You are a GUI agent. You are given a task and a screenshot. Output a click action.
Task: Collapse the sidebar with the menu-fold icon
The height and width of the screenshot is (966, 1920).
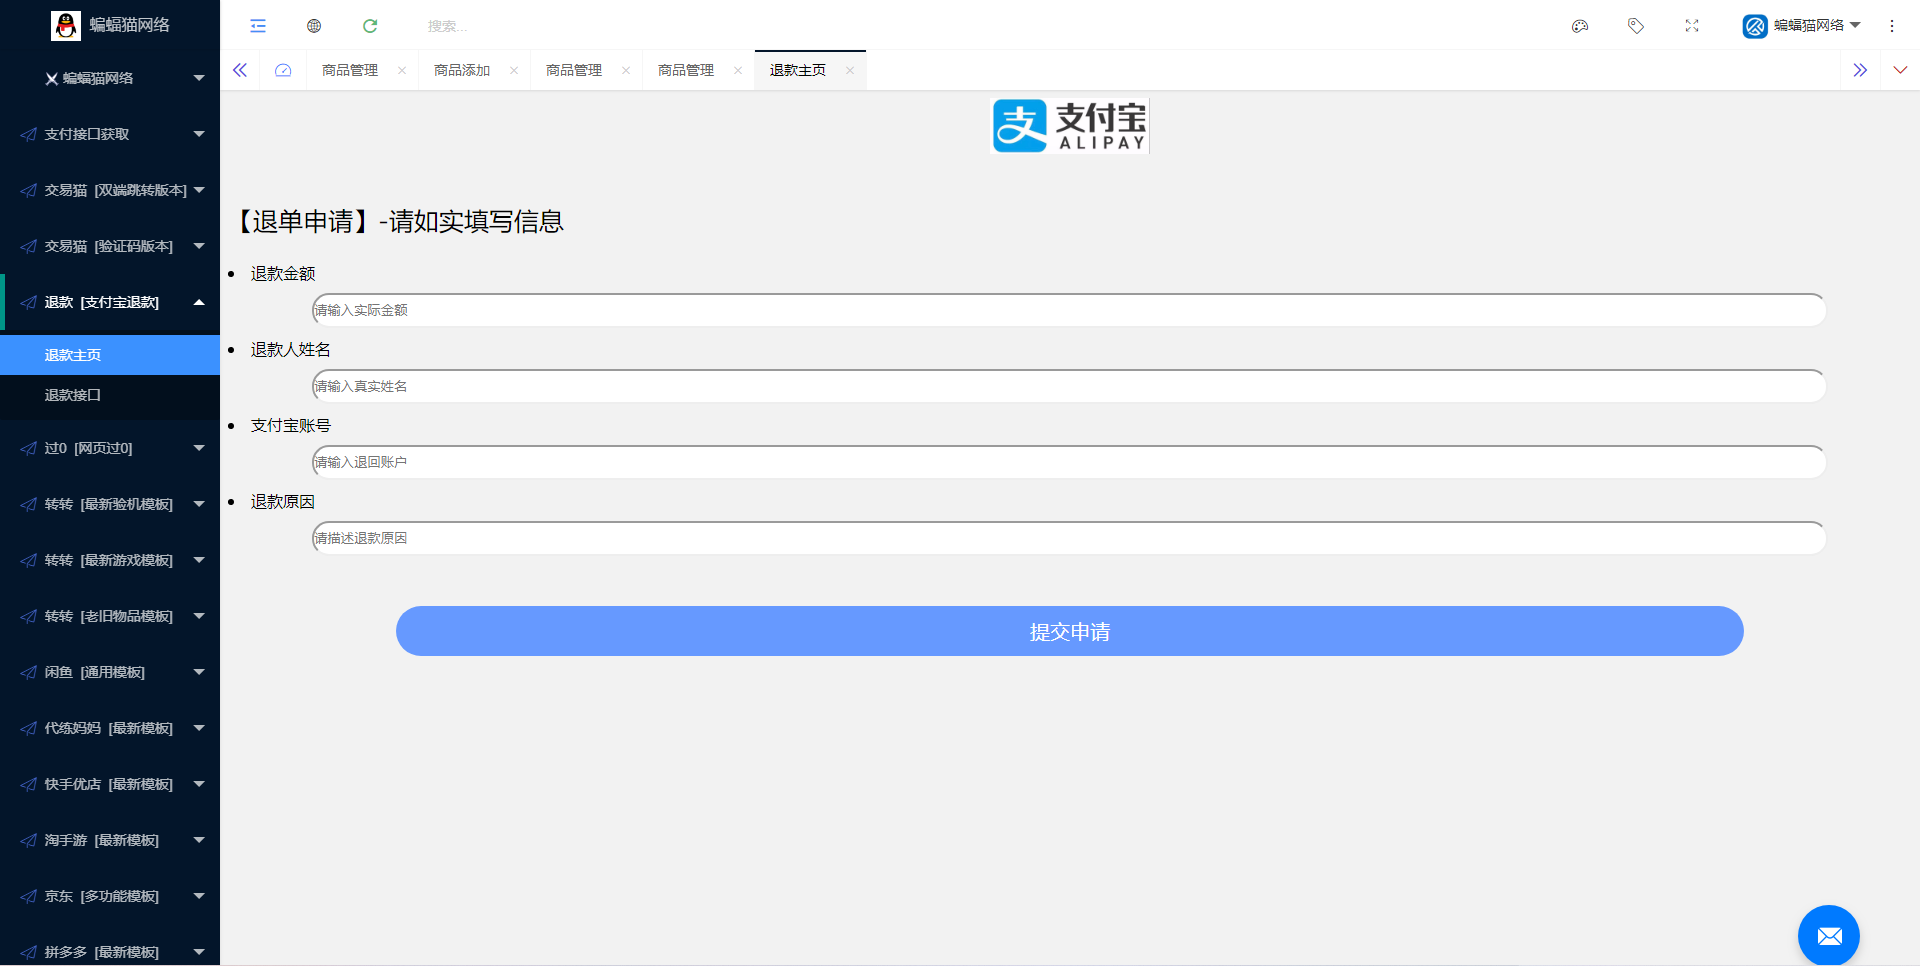coord(258,26)
